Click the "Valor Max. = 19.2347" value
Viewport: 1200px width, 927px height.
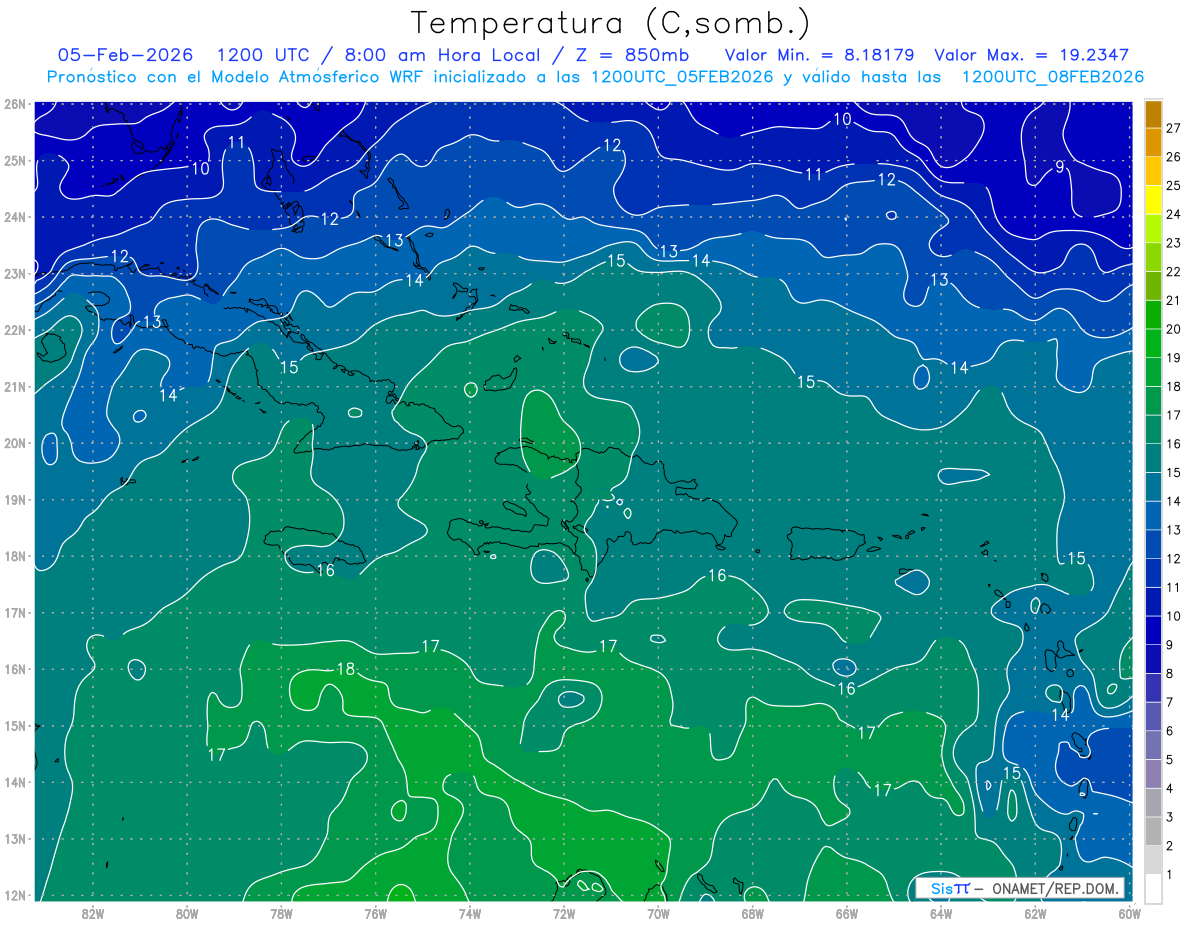1032,55
